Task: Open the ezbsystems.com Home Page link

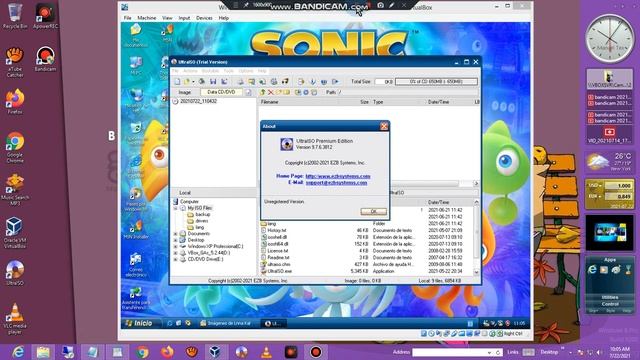Action: [338, 176]
